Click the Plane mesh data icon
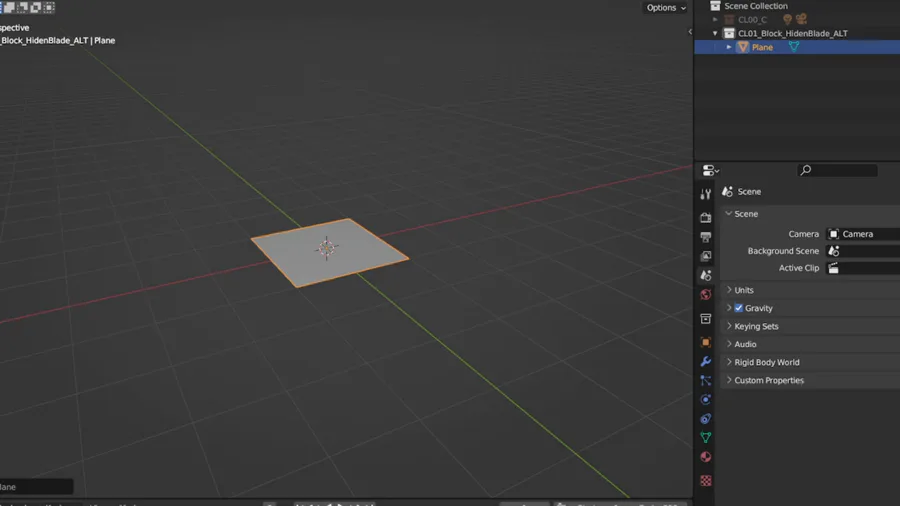The width and height of the screenshot is (900, 506). point(794,47)
